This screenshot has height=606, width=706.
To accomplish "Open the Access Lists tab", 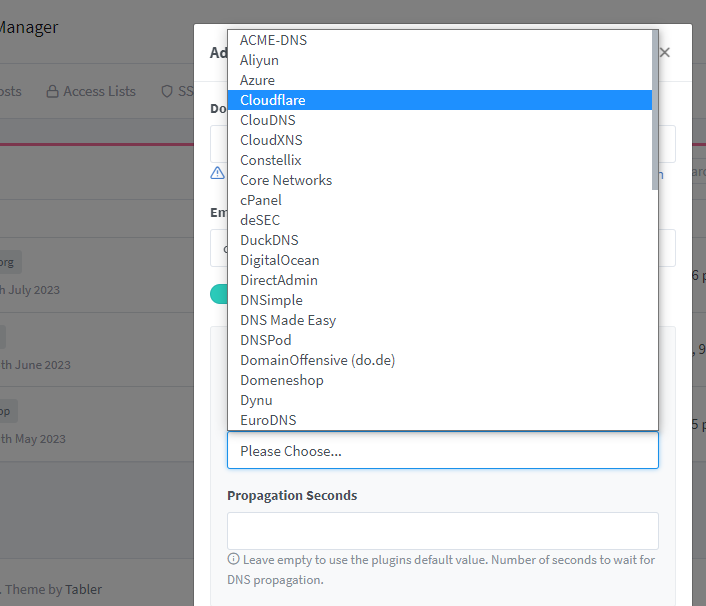I will pyautogui.click(x=90, y=91).
